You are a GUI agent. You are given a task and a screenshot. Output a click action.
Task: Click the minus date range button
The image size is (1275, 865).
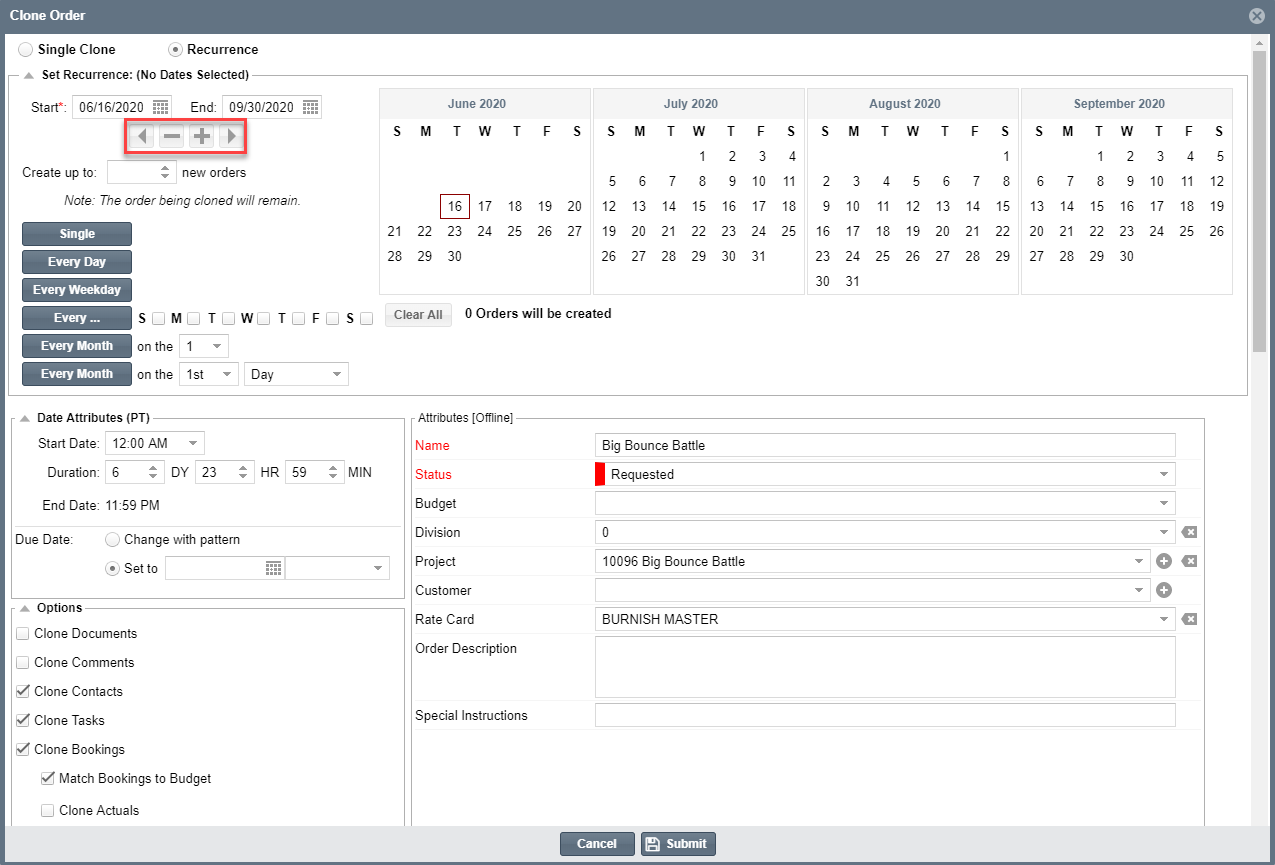172,136
